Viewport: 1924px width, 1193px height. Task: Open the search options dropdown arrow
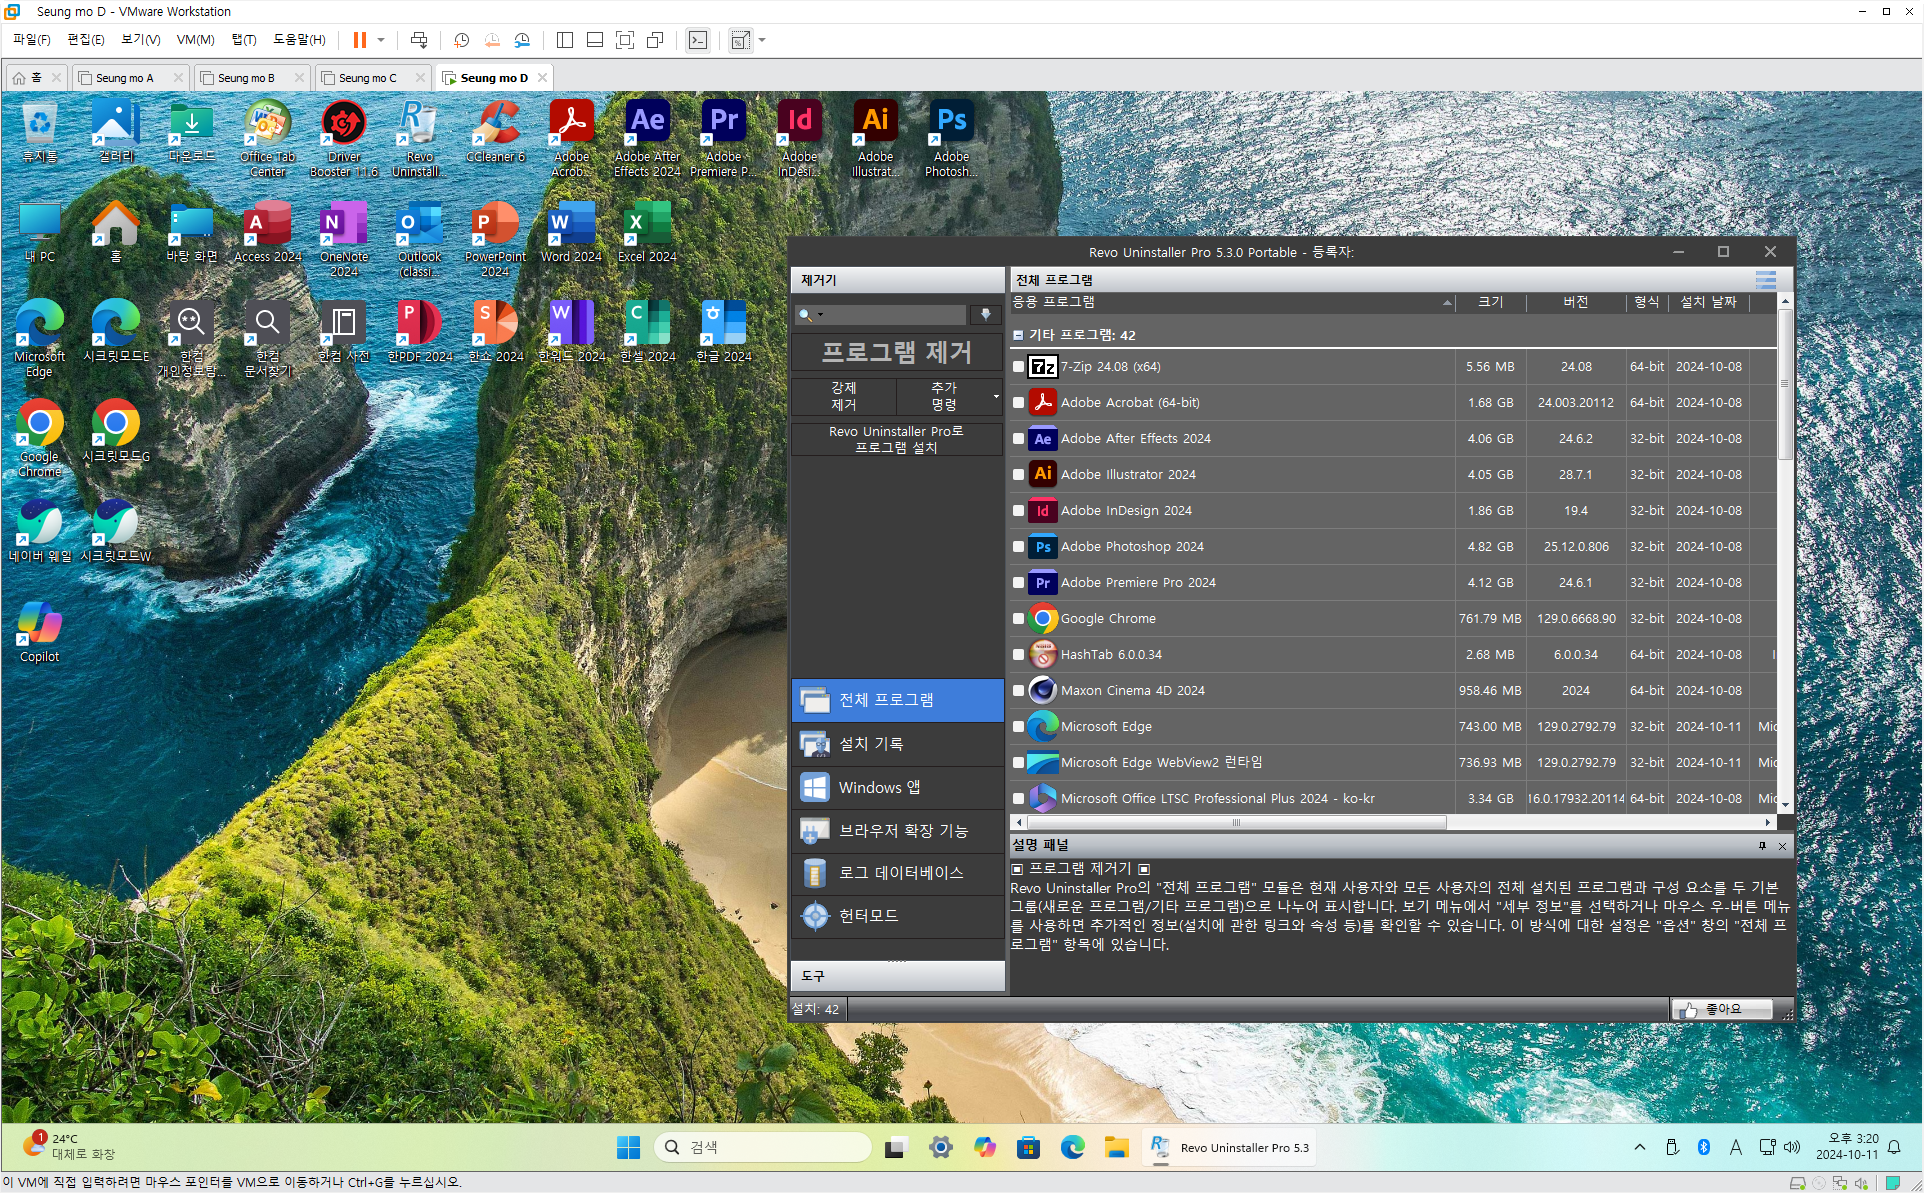point(820,315)
